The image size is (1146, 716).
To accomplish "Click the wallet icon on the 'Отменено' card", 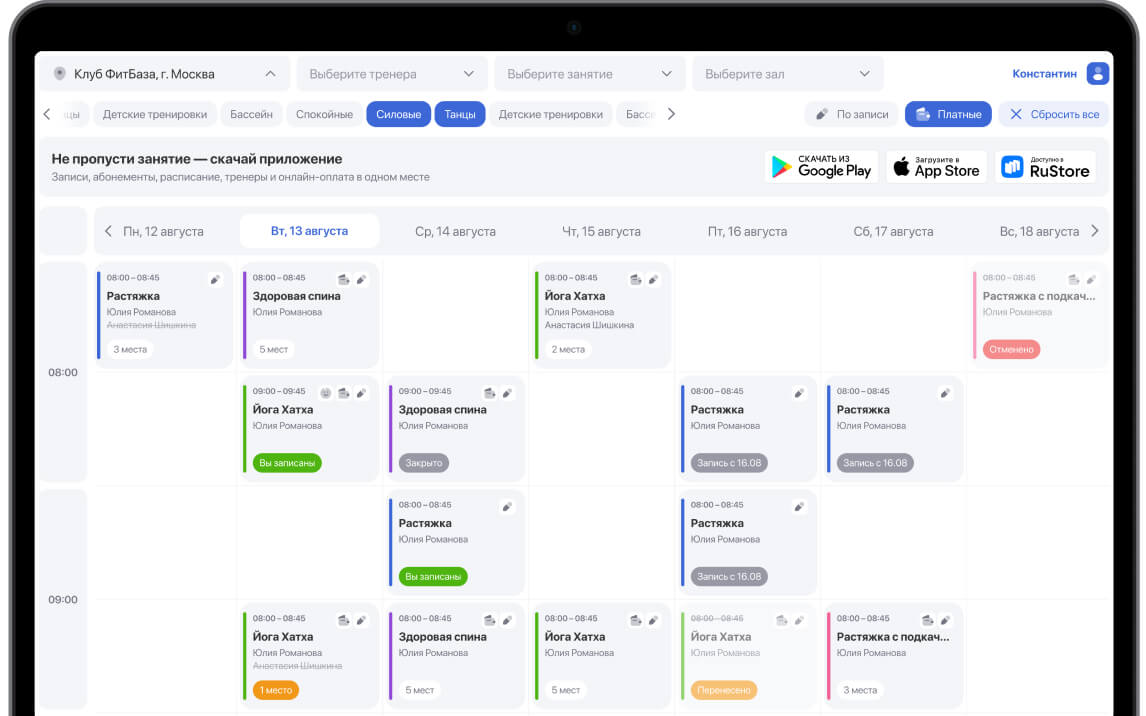I will (x=1074, y=279).
